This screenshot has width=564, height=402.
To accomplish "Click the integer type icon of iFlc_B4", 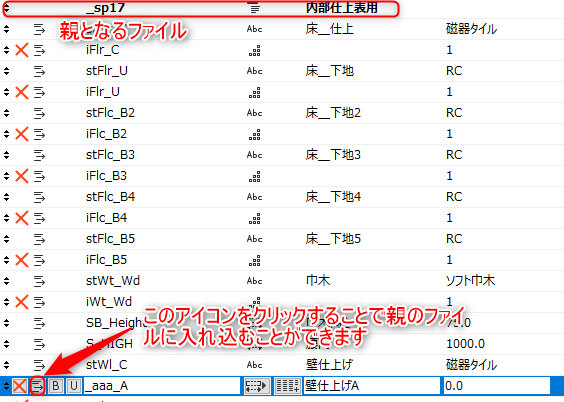I will (255, 219).
